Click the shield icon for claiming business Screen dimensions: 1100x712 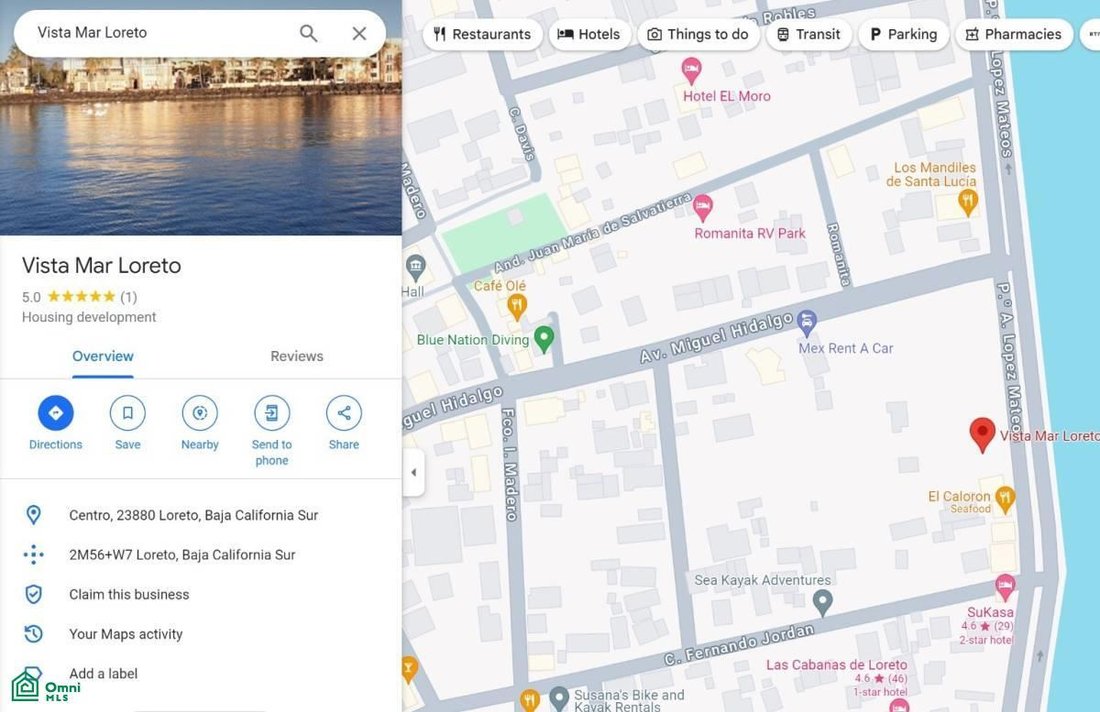pyautogui.click(x=33, y=594)
